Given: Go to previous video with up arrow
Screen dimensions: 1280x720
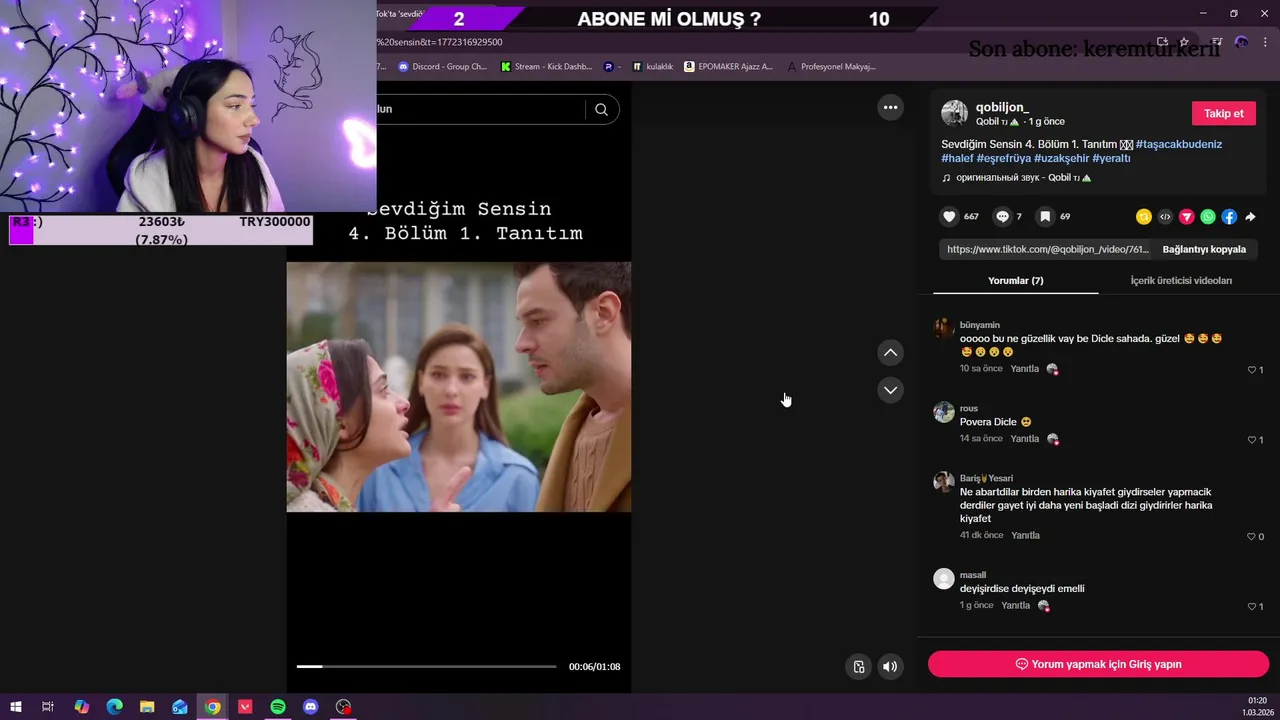Looking at the screenshot, I should tap(890, 352).
